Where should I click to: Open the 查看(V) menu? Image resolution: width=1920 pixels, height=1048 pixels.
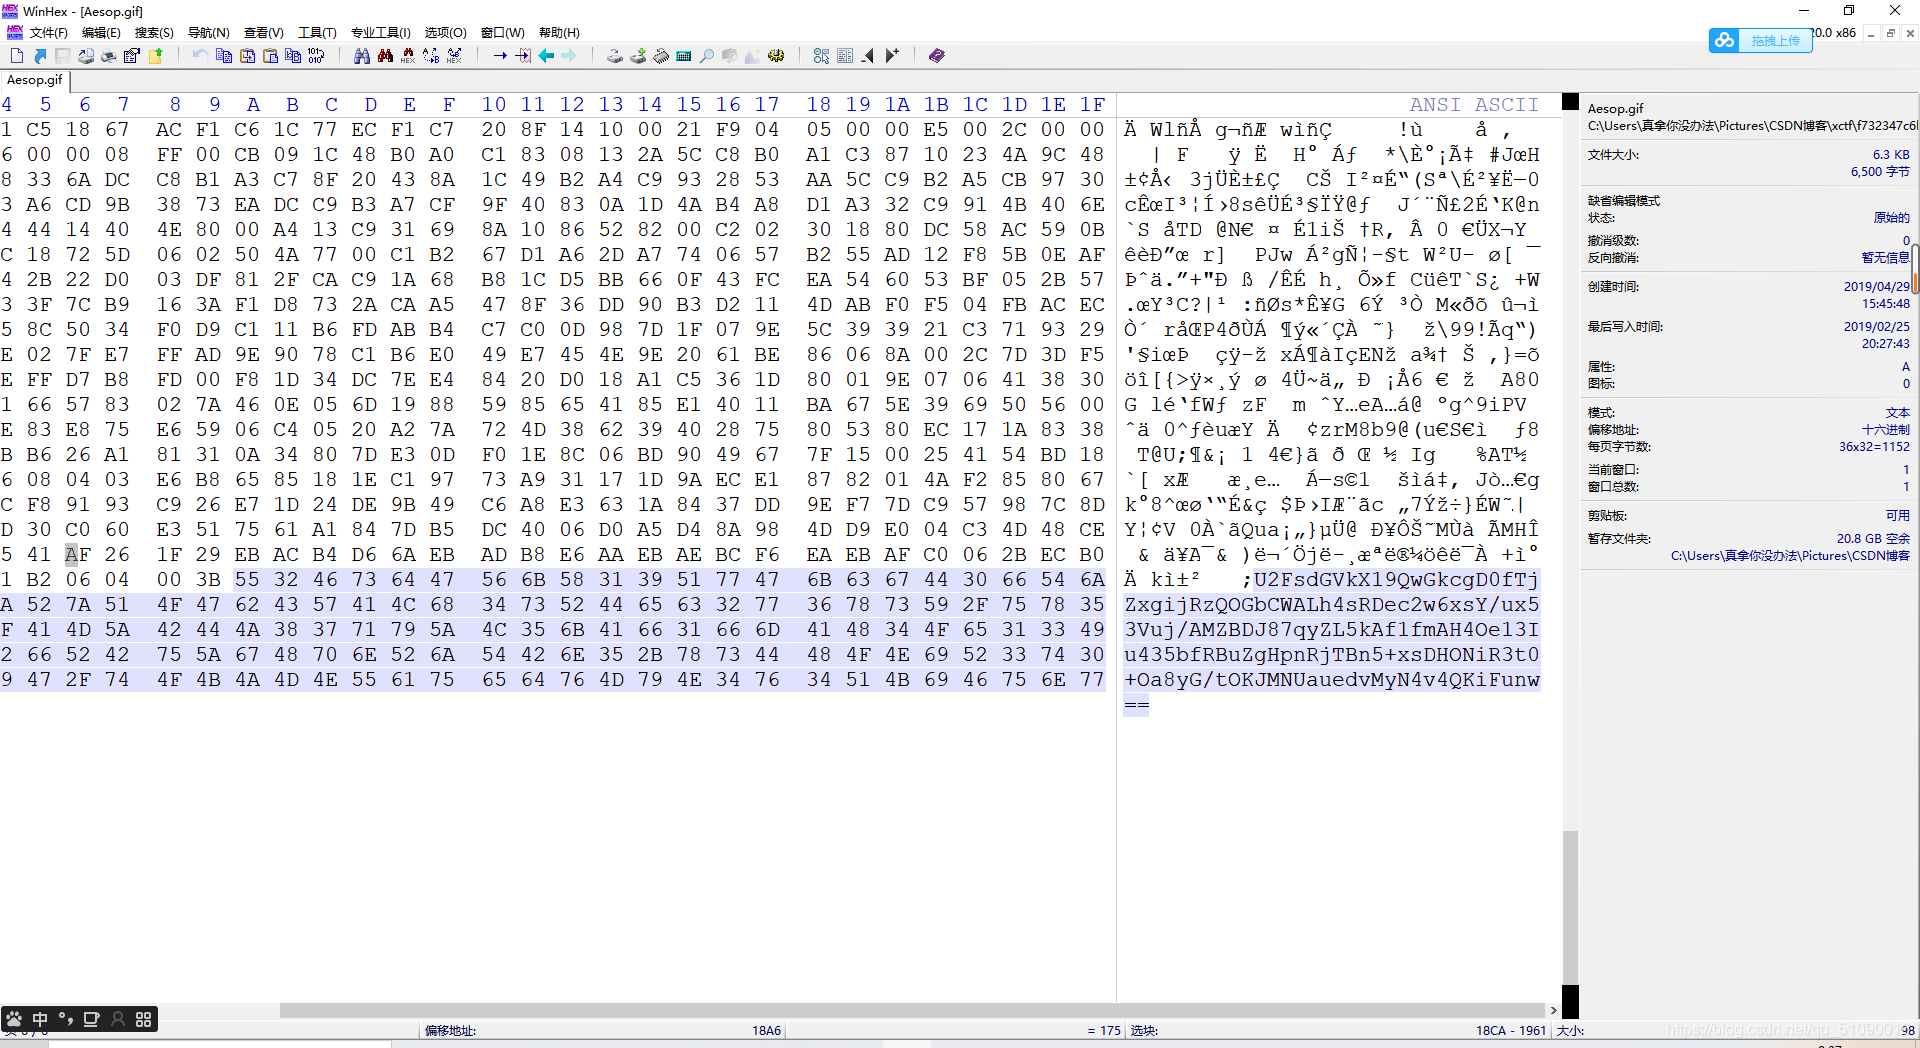pos(263,33)
